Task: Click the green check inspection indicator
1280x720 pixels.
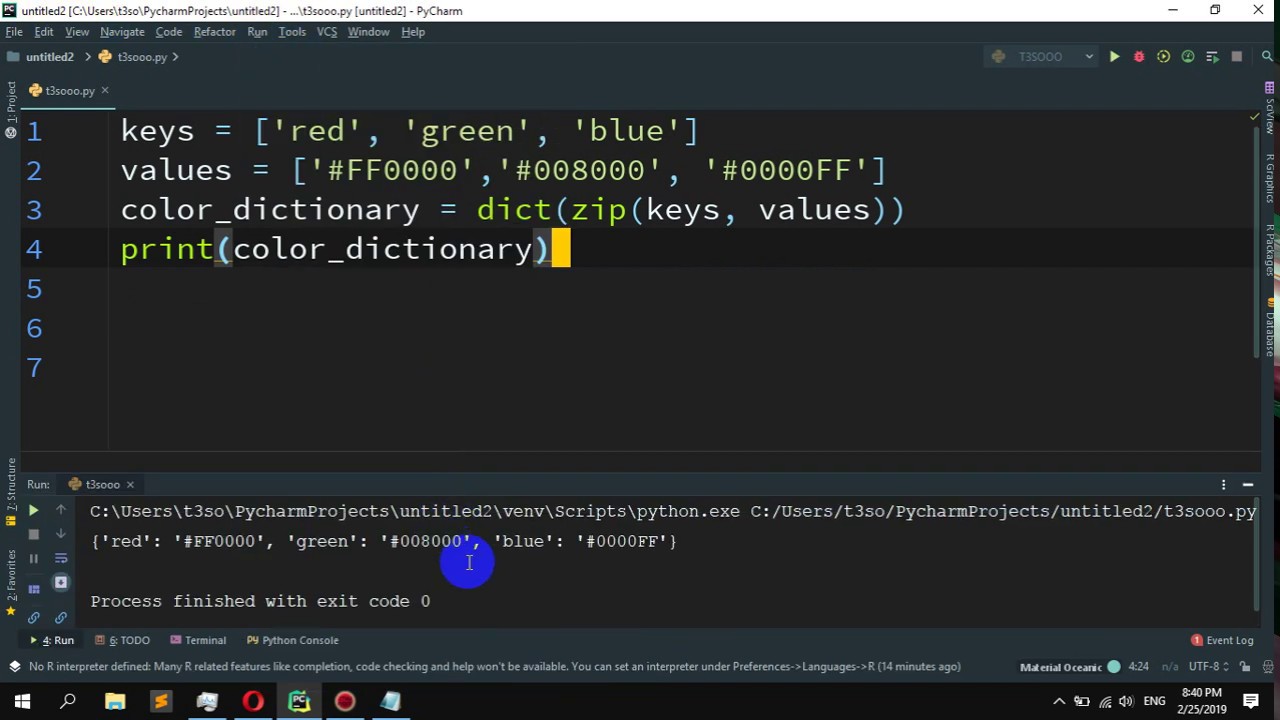Action: tap(1255, 117)
